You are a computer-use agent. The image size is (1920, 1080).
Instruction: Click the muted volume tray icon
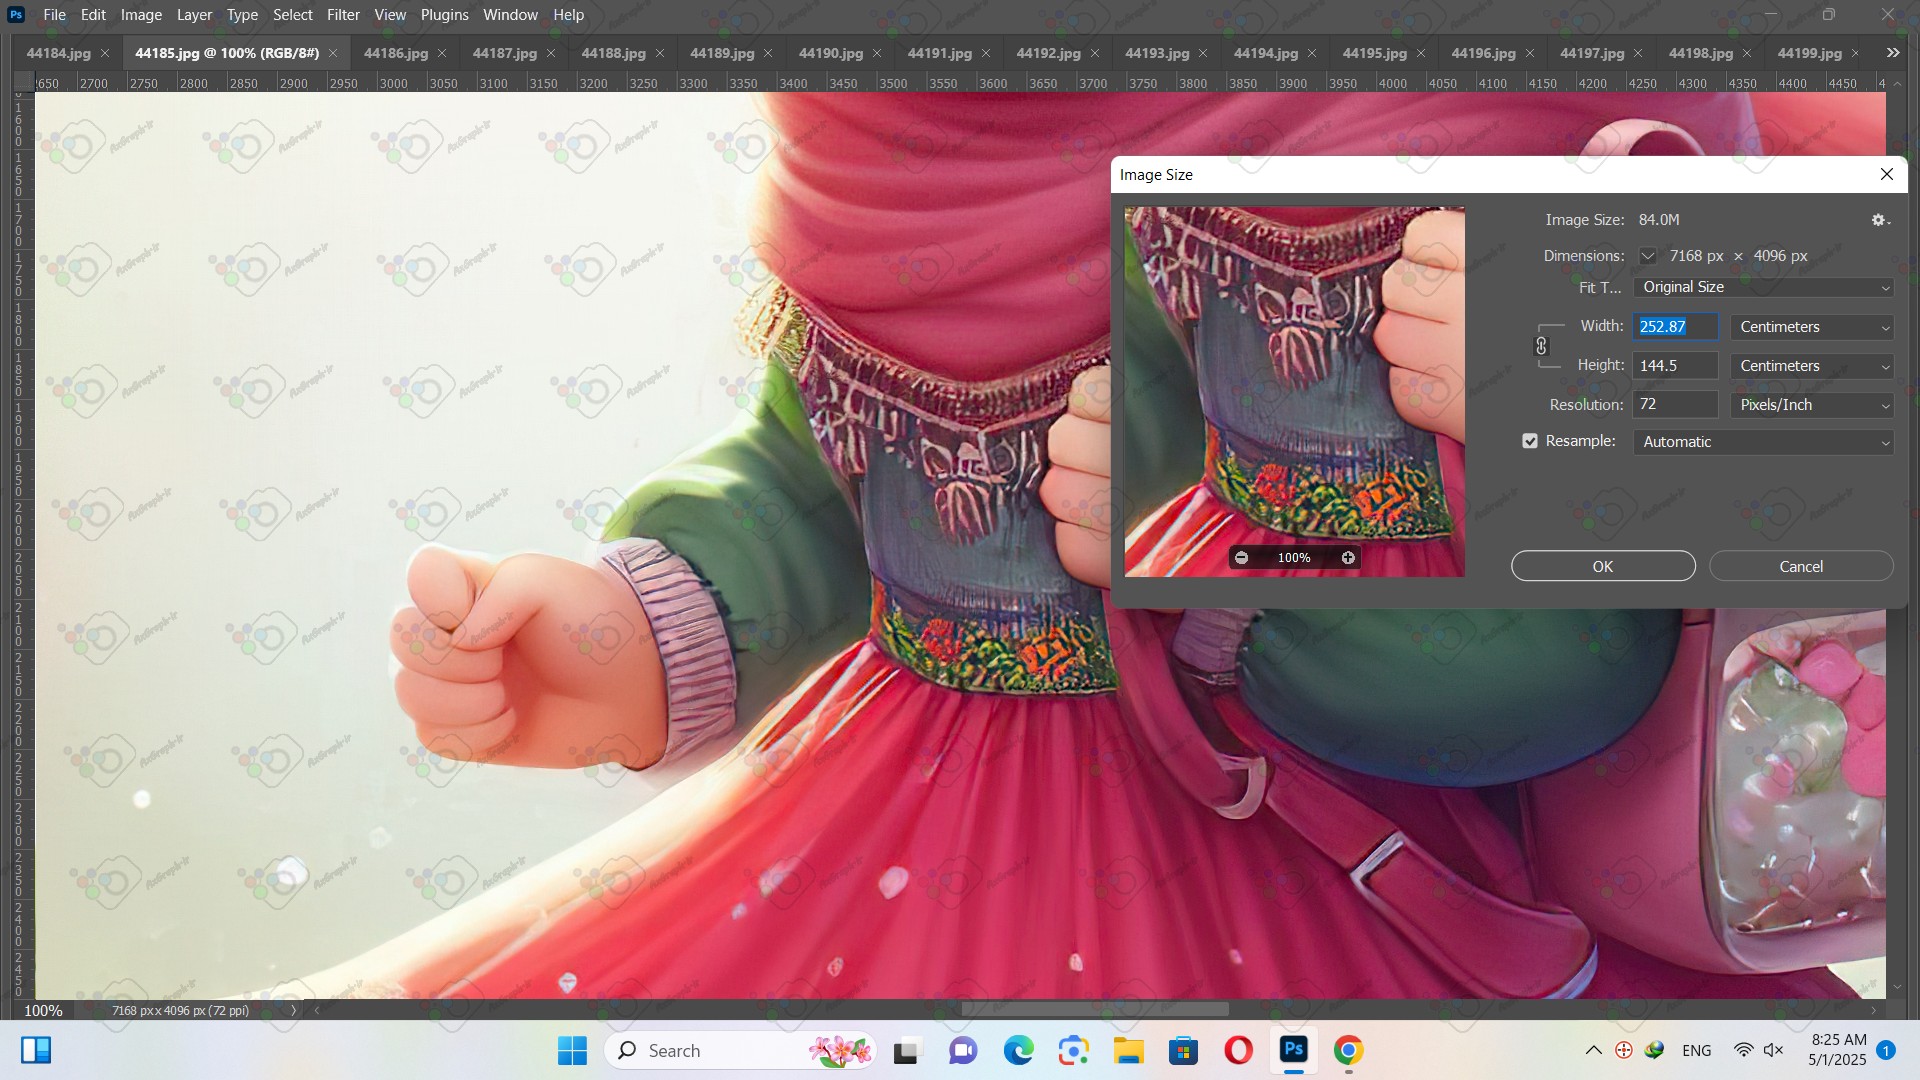1774,1050
